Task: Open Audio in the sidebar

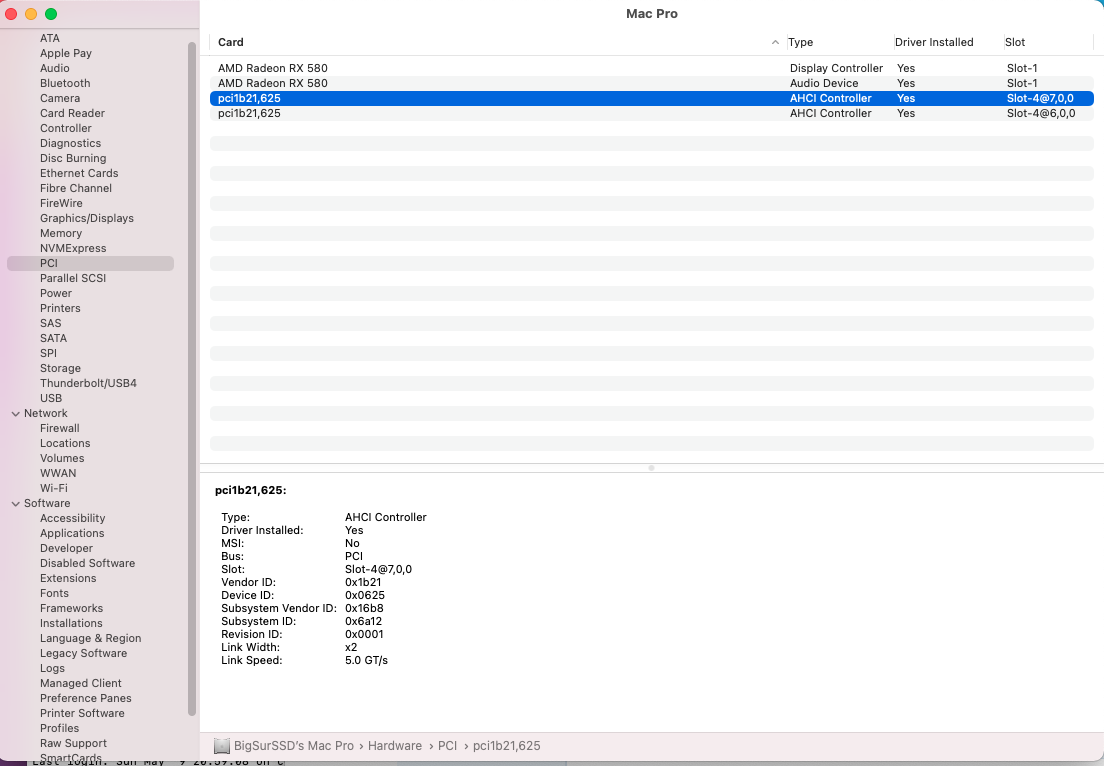Action: 55,68
